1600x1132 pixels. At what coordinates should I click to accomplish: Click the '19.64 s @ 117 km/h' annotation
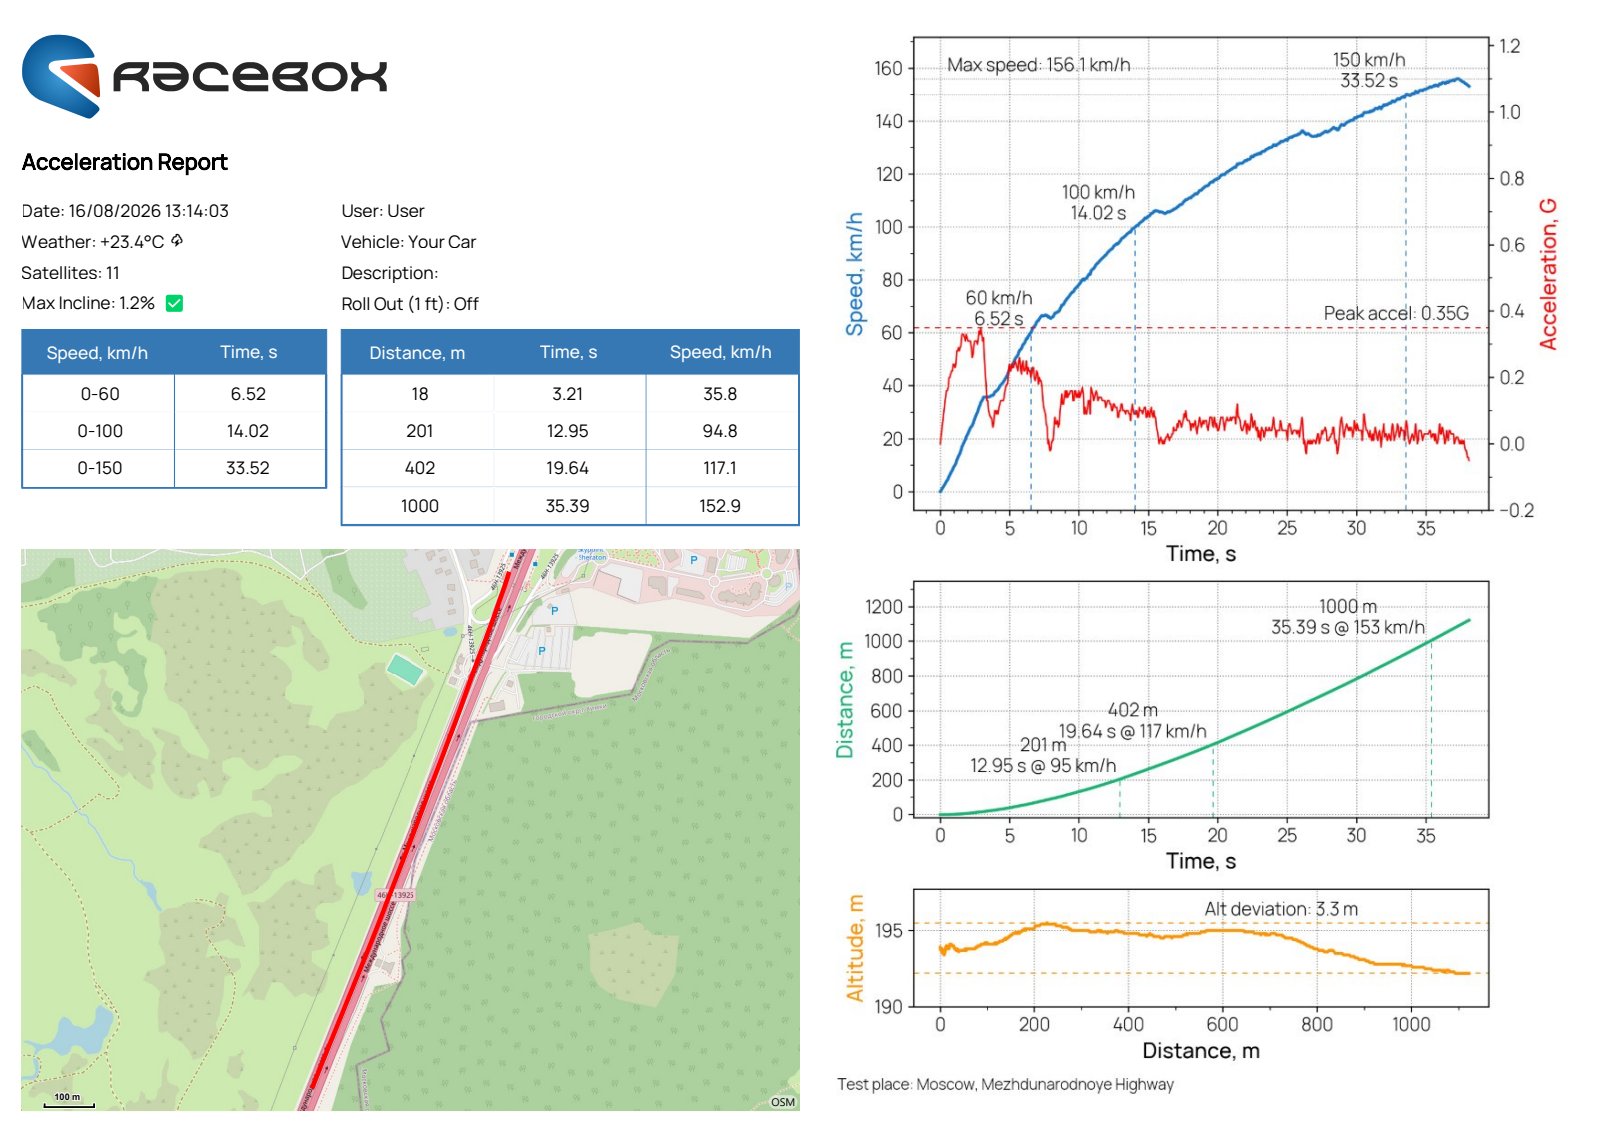[1133, 731]
